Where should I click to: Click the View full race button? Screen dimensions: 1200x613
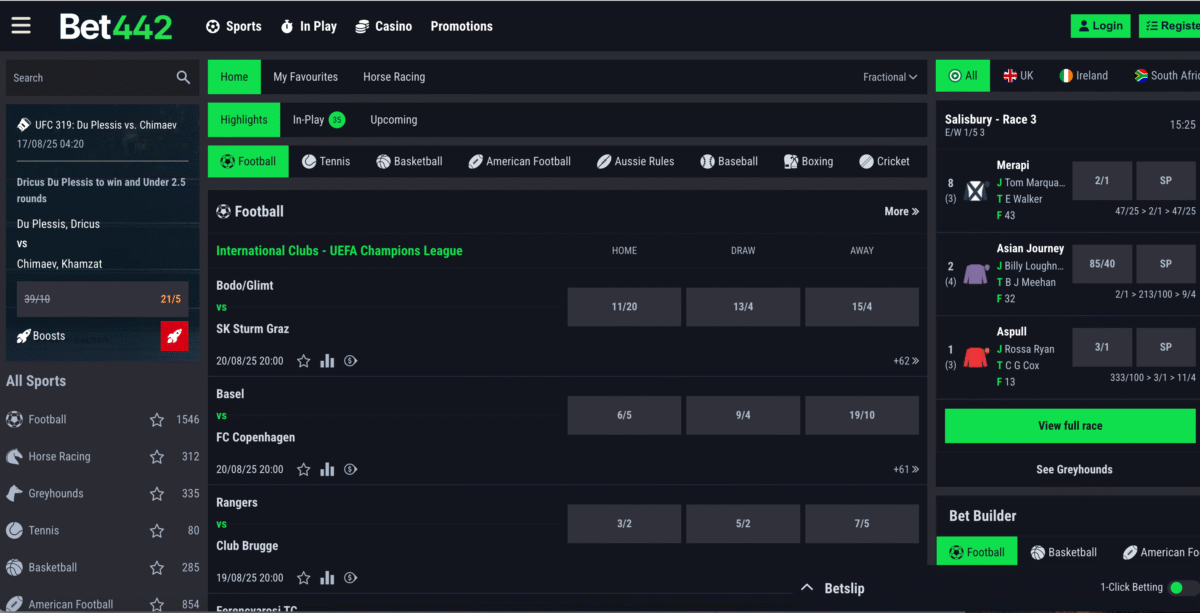(1070, 426)
